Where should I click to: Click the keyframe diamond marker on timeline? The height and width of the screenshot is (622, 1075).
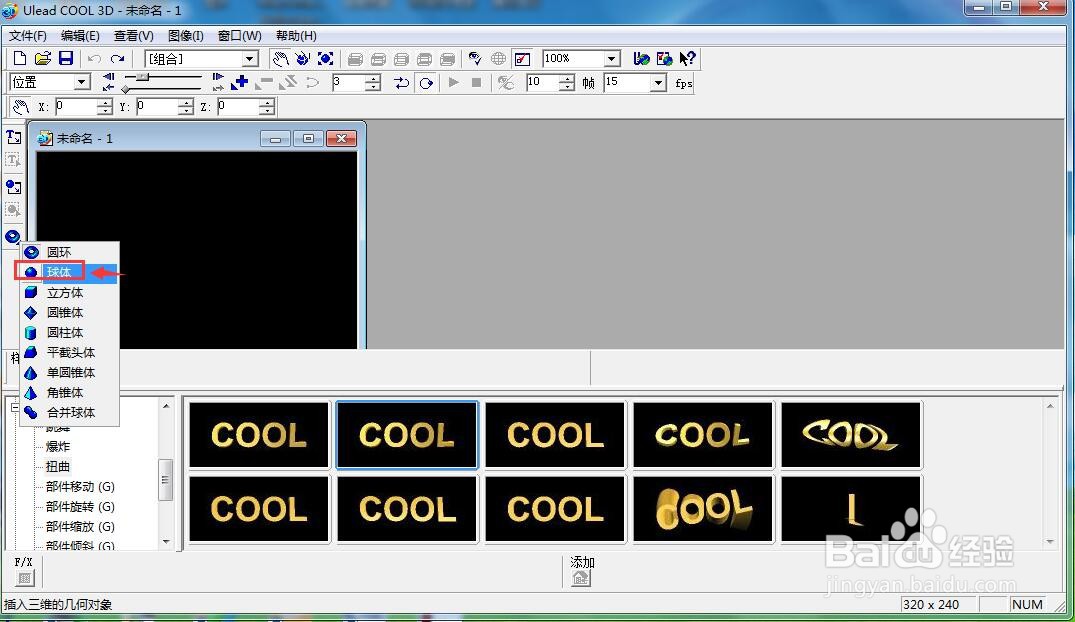[x=125, y=89]
